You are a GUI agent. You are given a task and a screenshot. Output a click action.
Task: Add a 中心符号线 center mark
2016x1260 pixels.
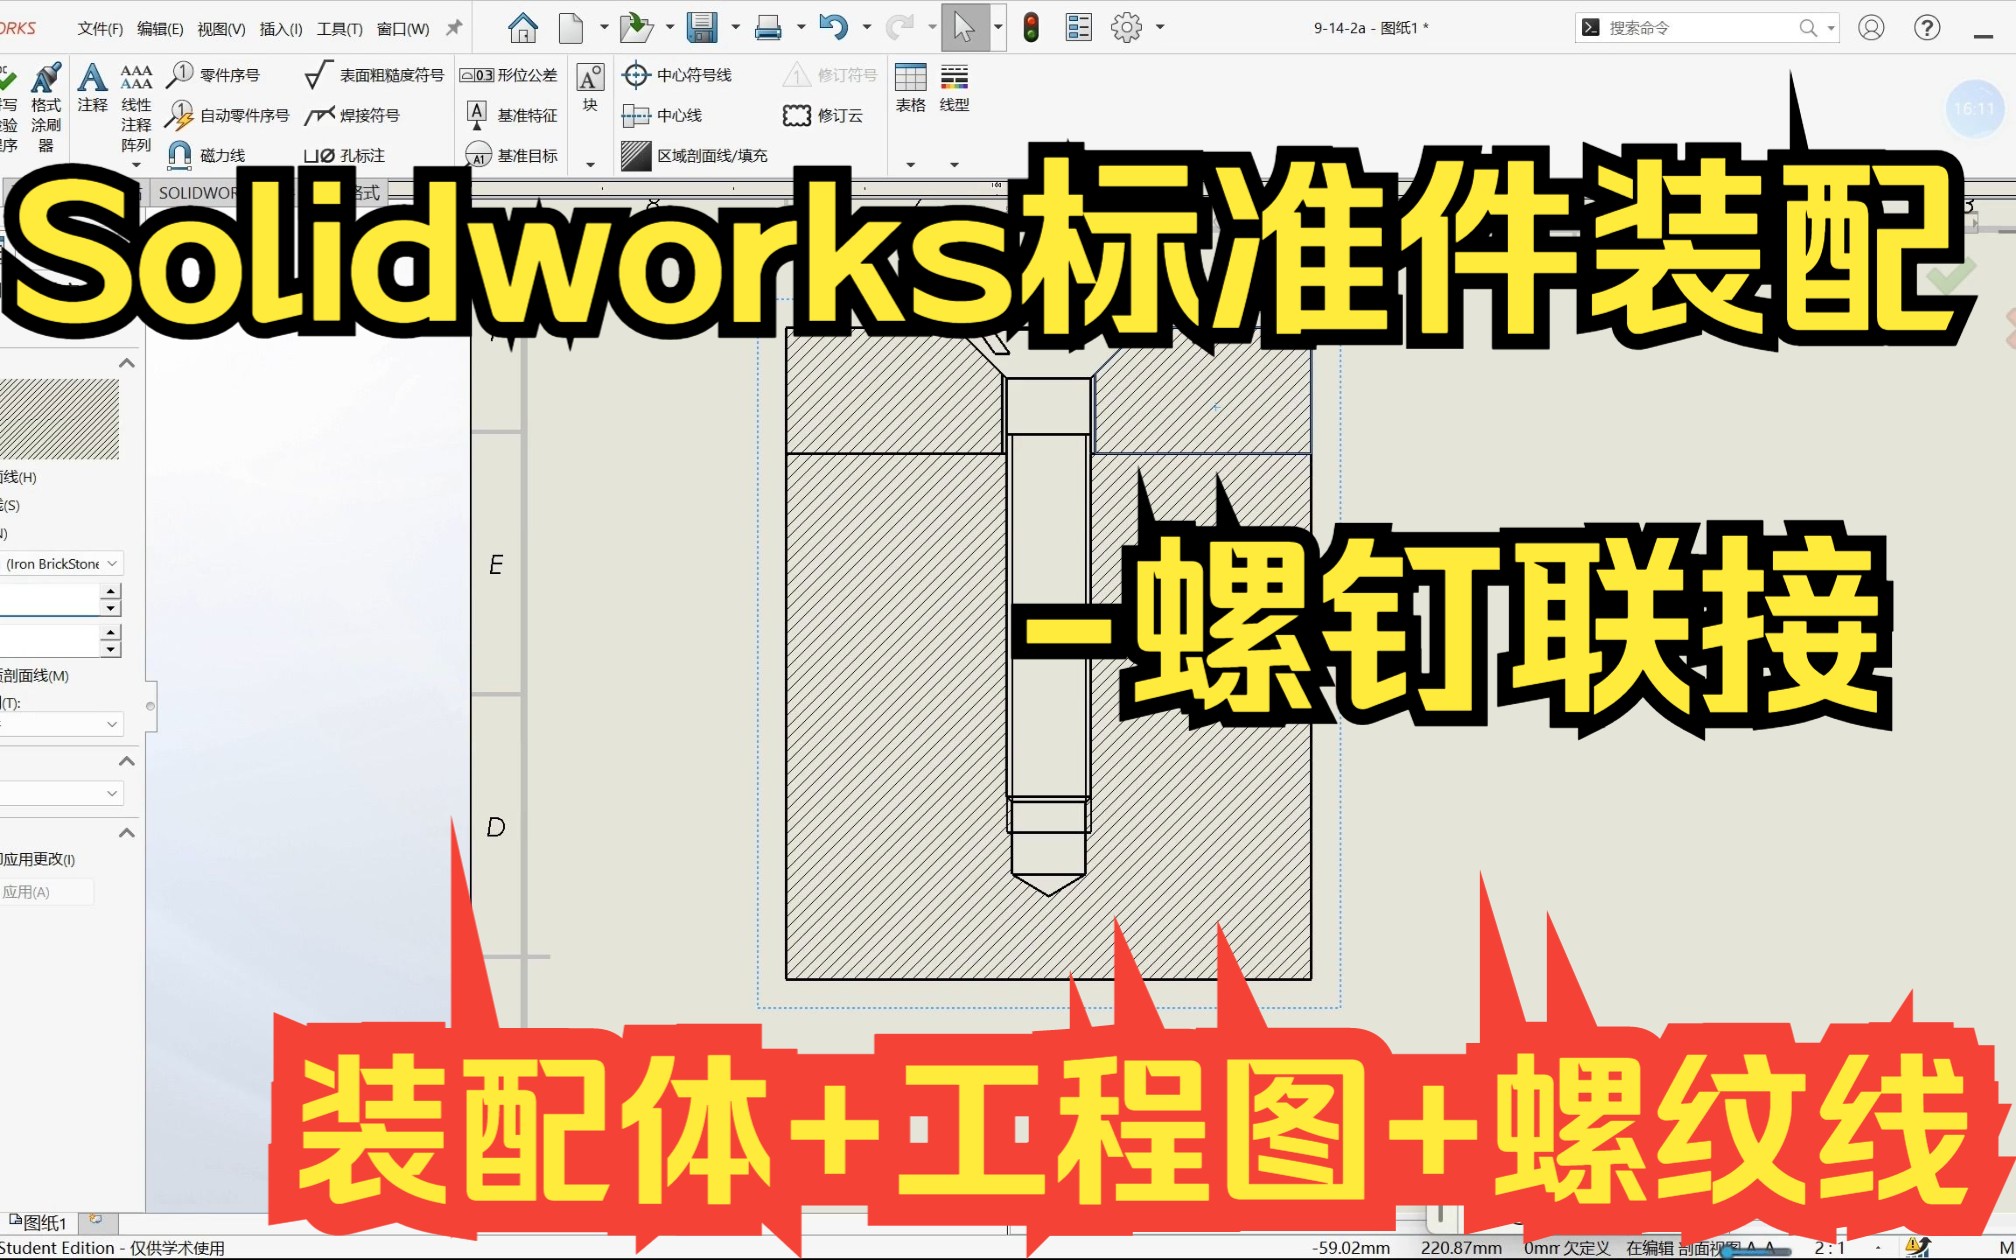678,74
